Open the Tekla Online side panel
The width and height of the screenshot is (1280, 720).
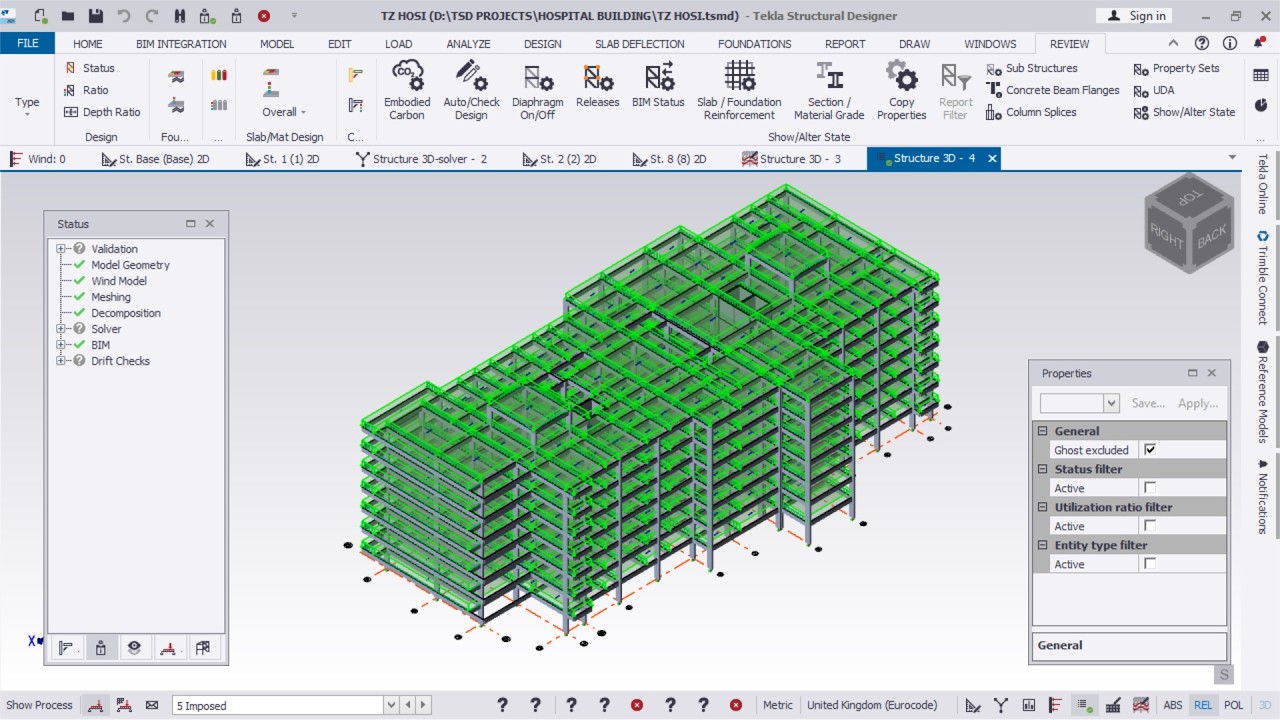(1262, 185)
